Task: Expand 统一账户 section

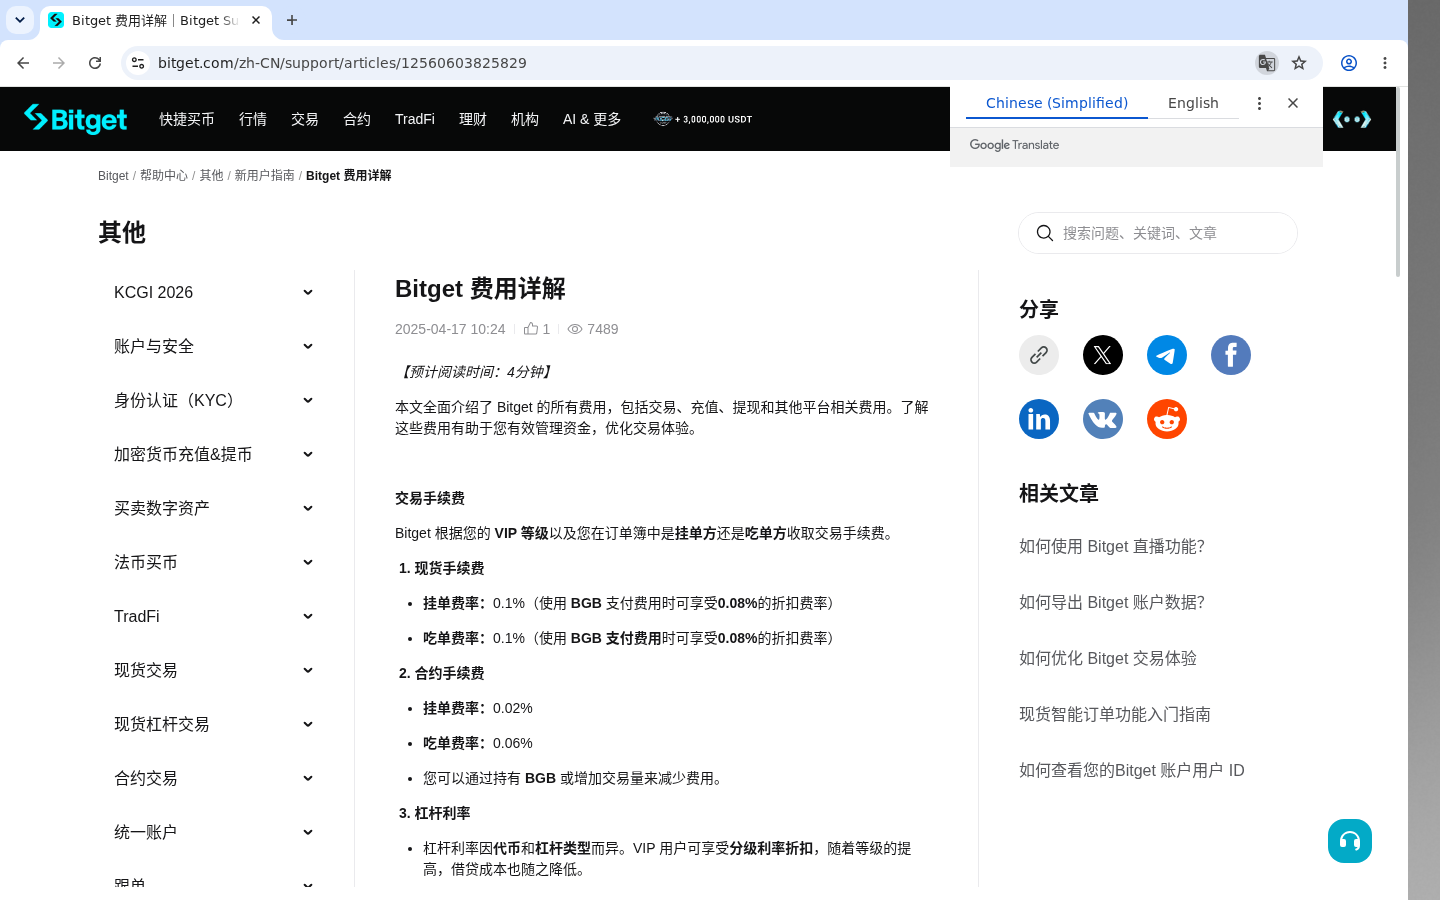Action: point(214,832)
